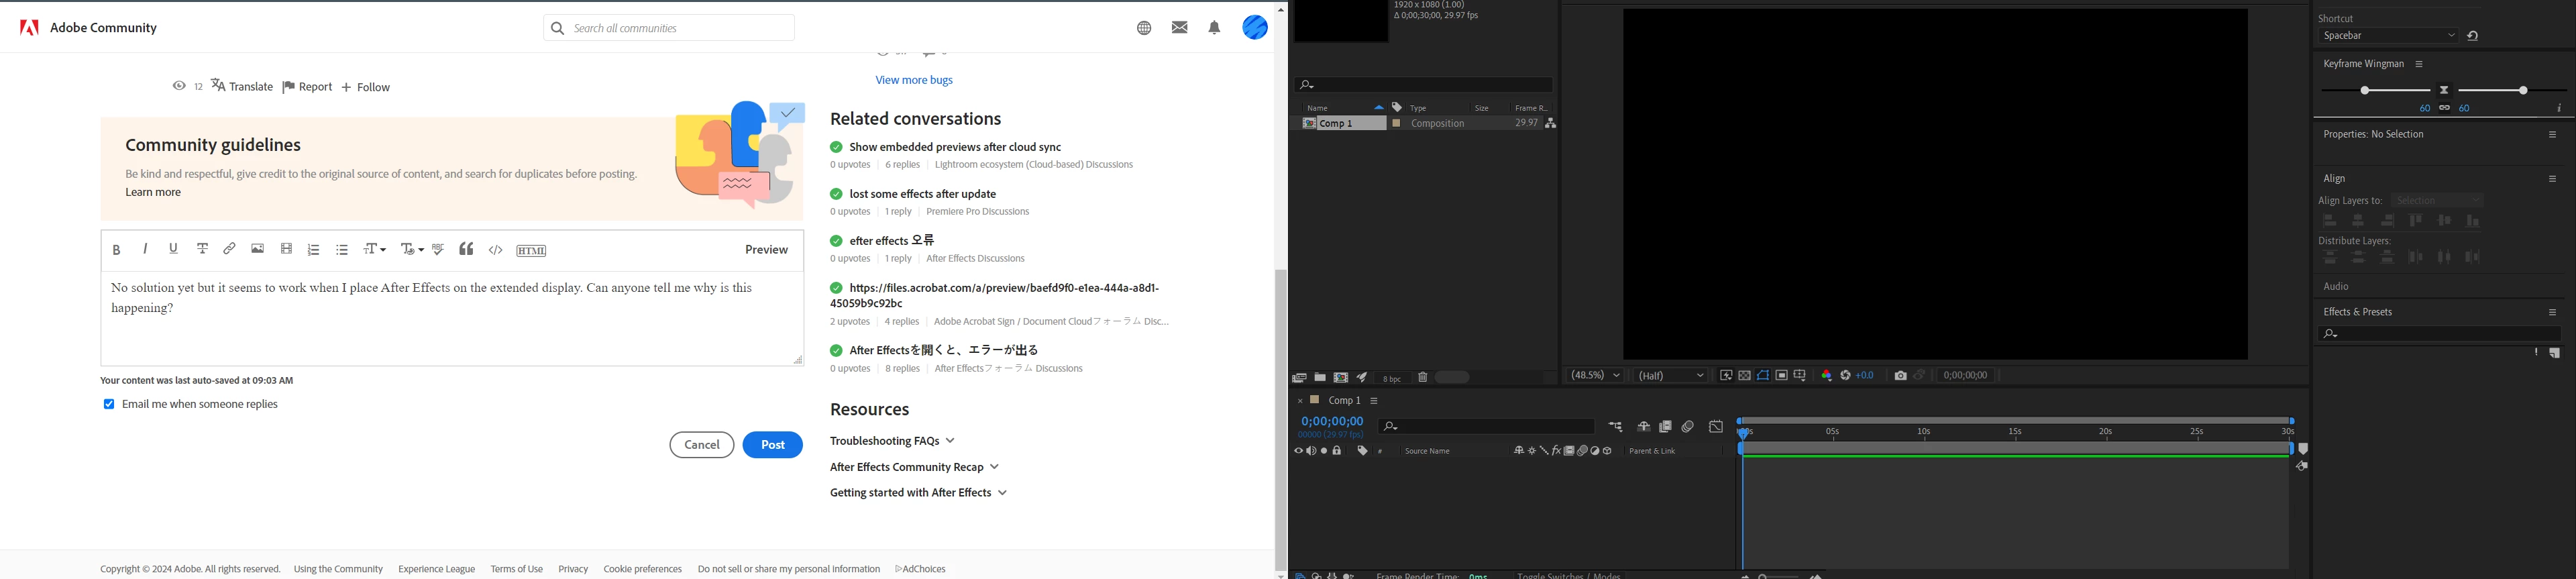Open the notifications bell
2576x579 pixels.
(x=1214, y=28)
